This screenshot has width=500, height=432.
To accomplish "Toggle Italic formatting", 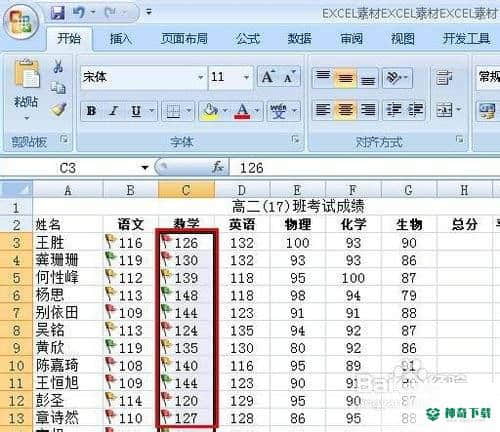I will click(114, 110).
